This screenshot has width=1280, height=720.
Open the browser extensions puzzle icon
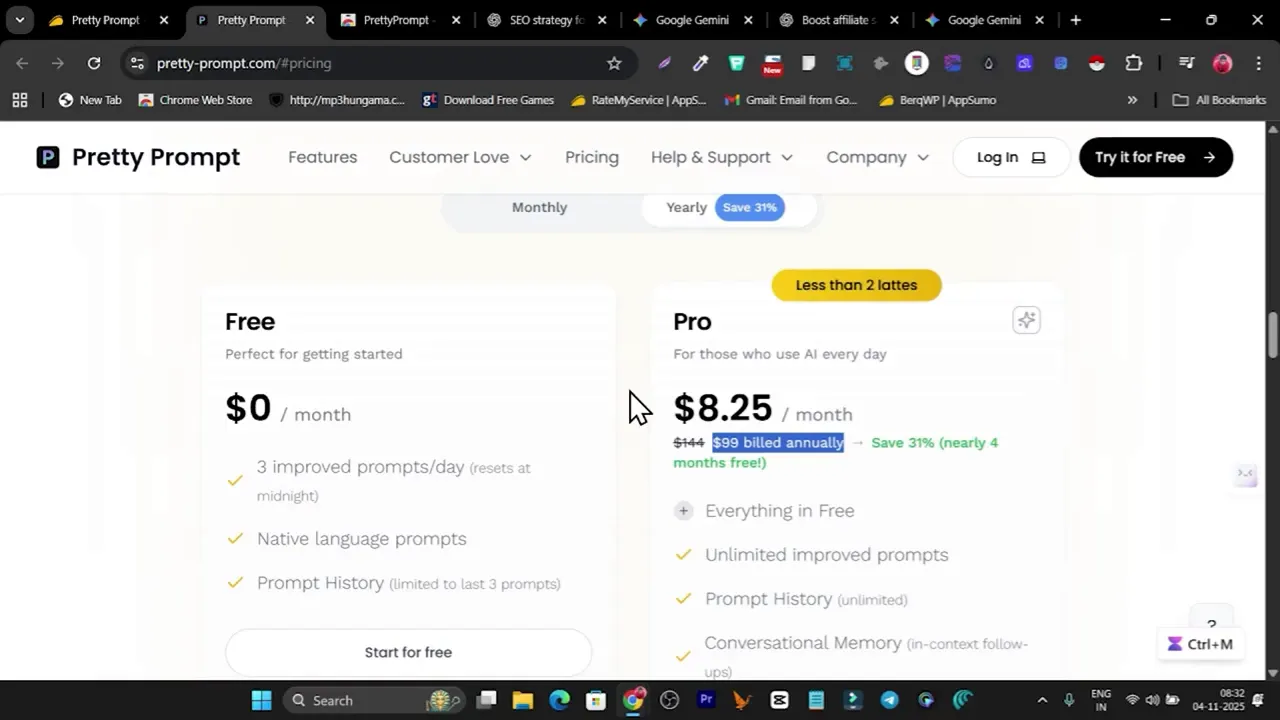pos(1133,63)
